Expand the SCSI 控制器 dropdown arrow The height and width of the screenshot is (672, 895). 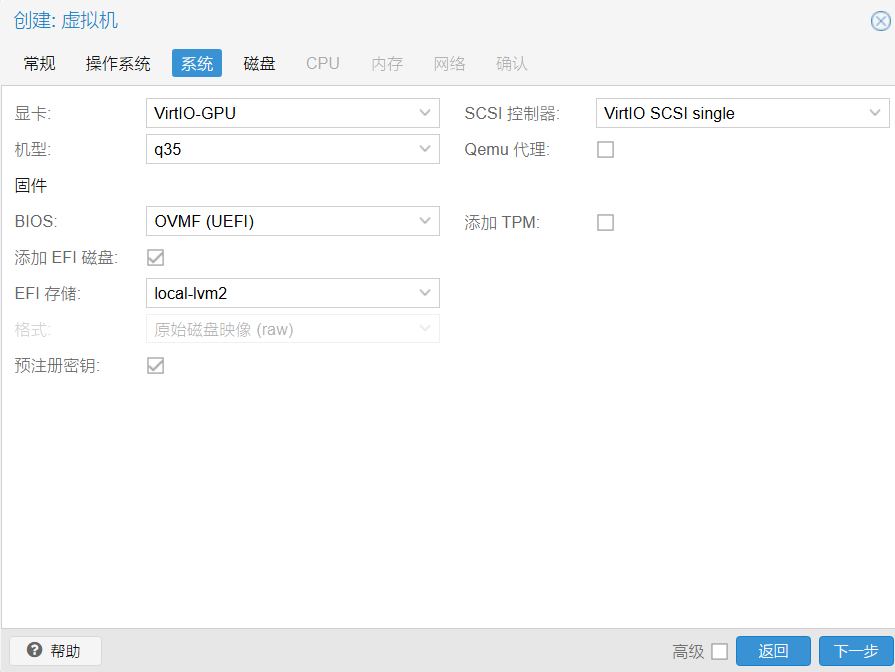tap(876, 114)
